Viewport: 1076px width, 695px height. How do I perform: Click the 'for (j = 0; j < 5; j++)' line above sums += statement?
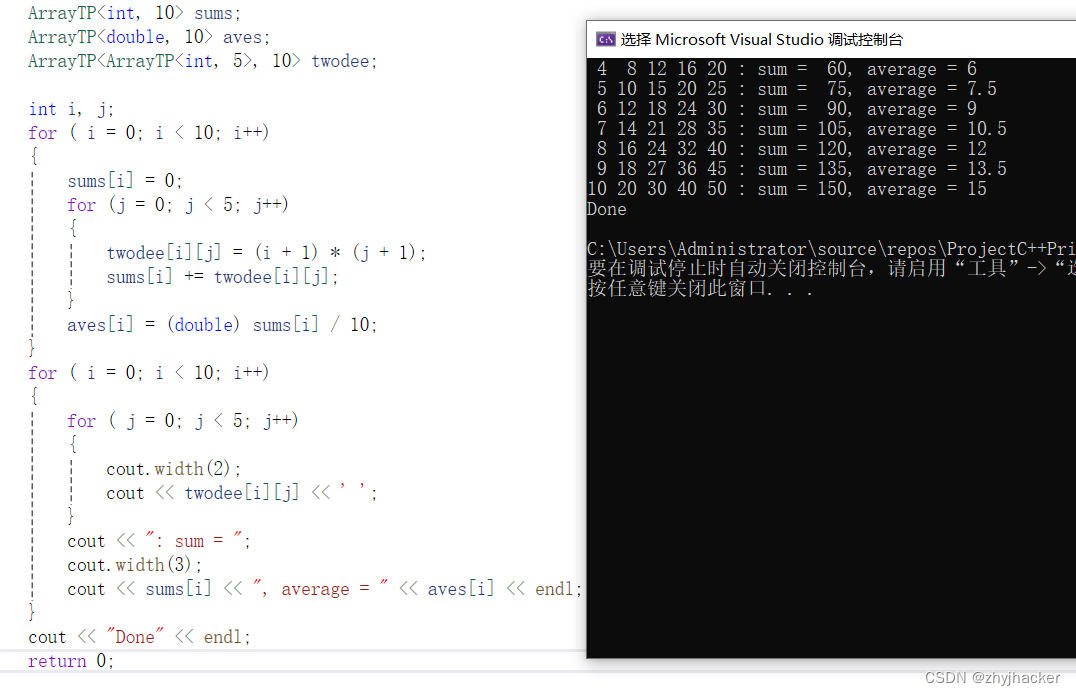178,205
